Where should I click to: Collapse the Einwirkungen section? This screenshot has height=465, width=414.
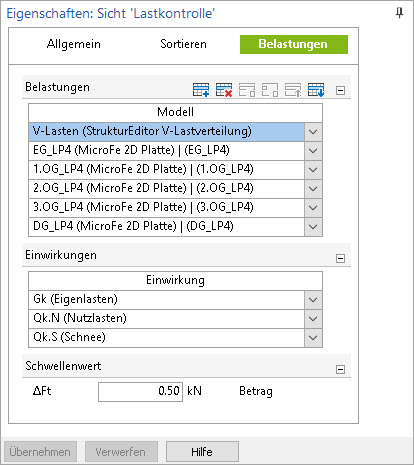pos(340,258)
